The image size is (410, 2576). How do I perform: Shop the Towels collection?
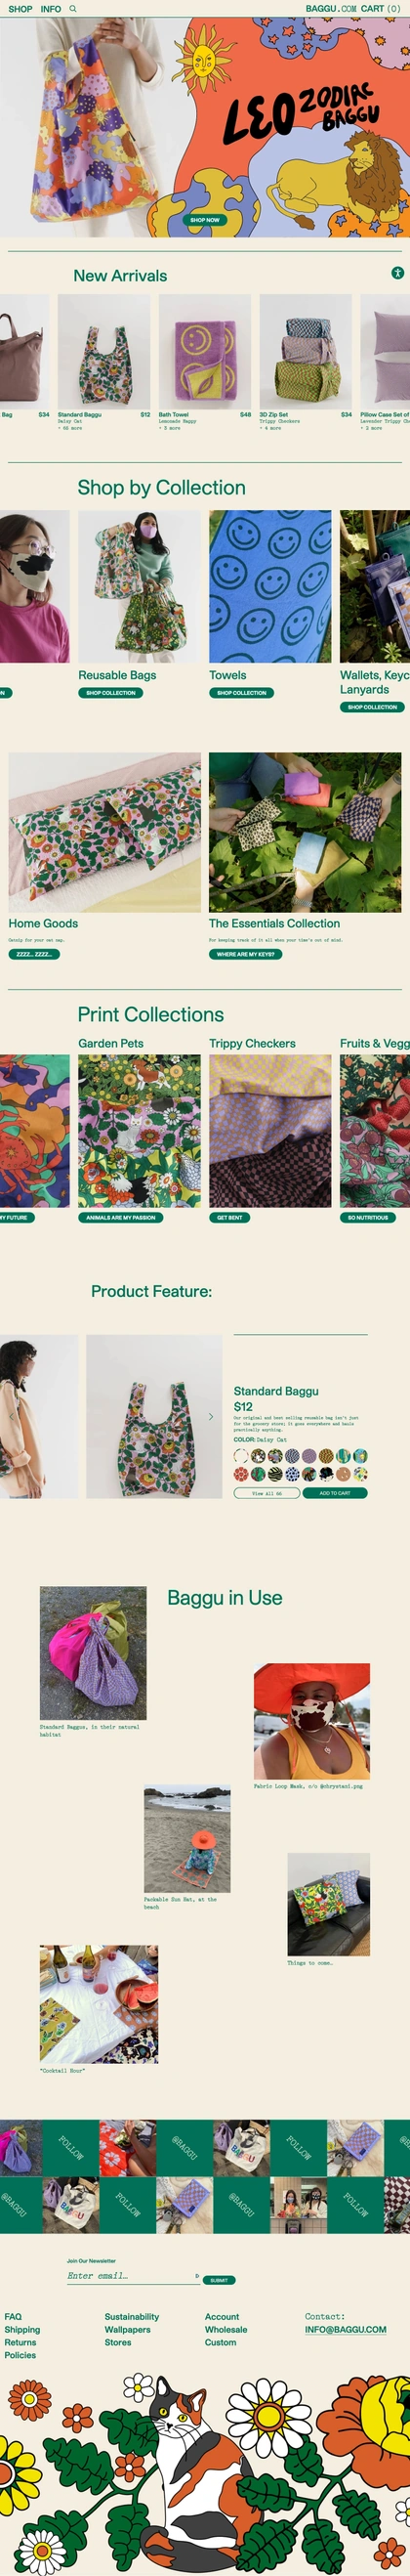pos(241,692)
